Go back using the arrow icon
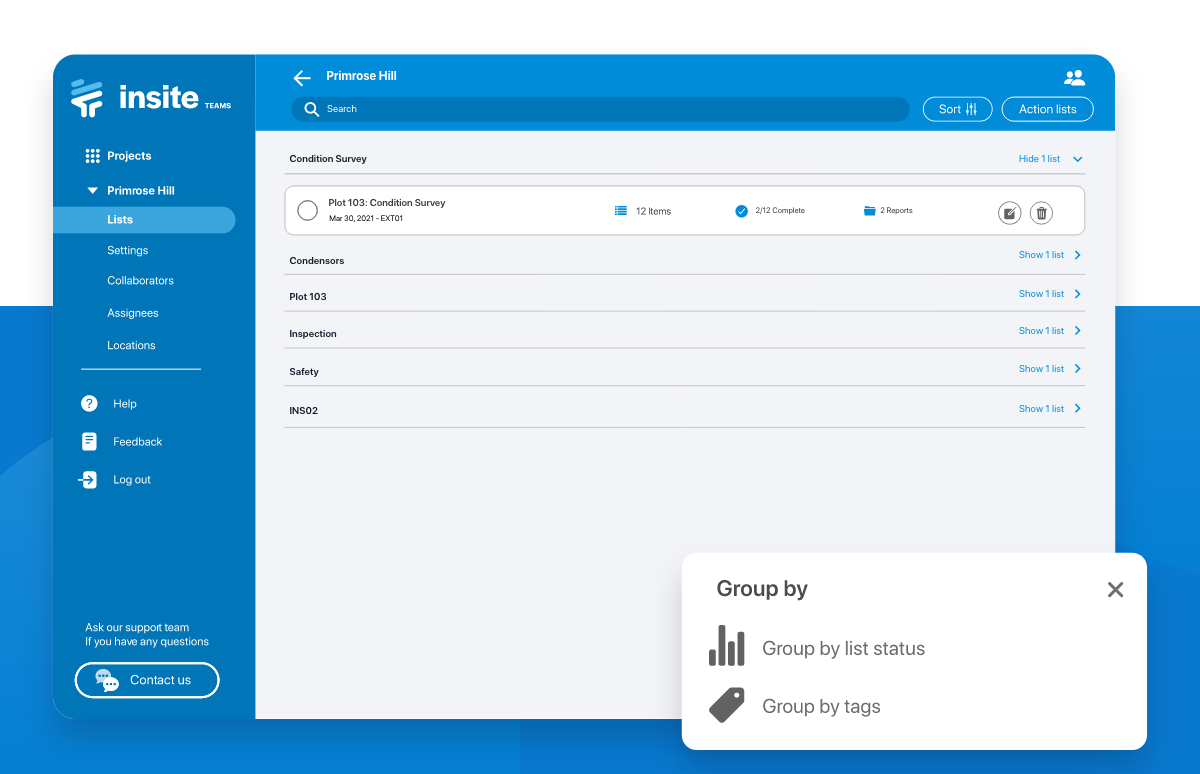Viewport: 1200px width, 774px height. [302, 78]
